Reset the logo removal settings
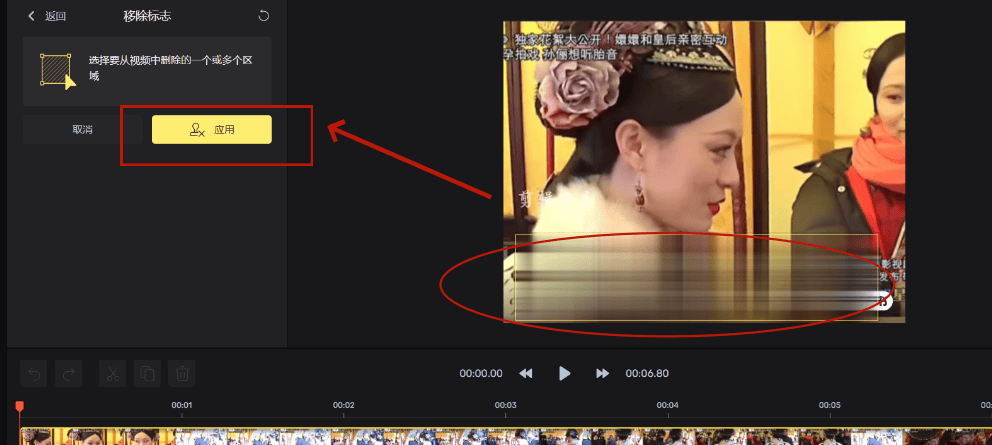This screenshot has height=445, width=992. [x=263, y=16]
